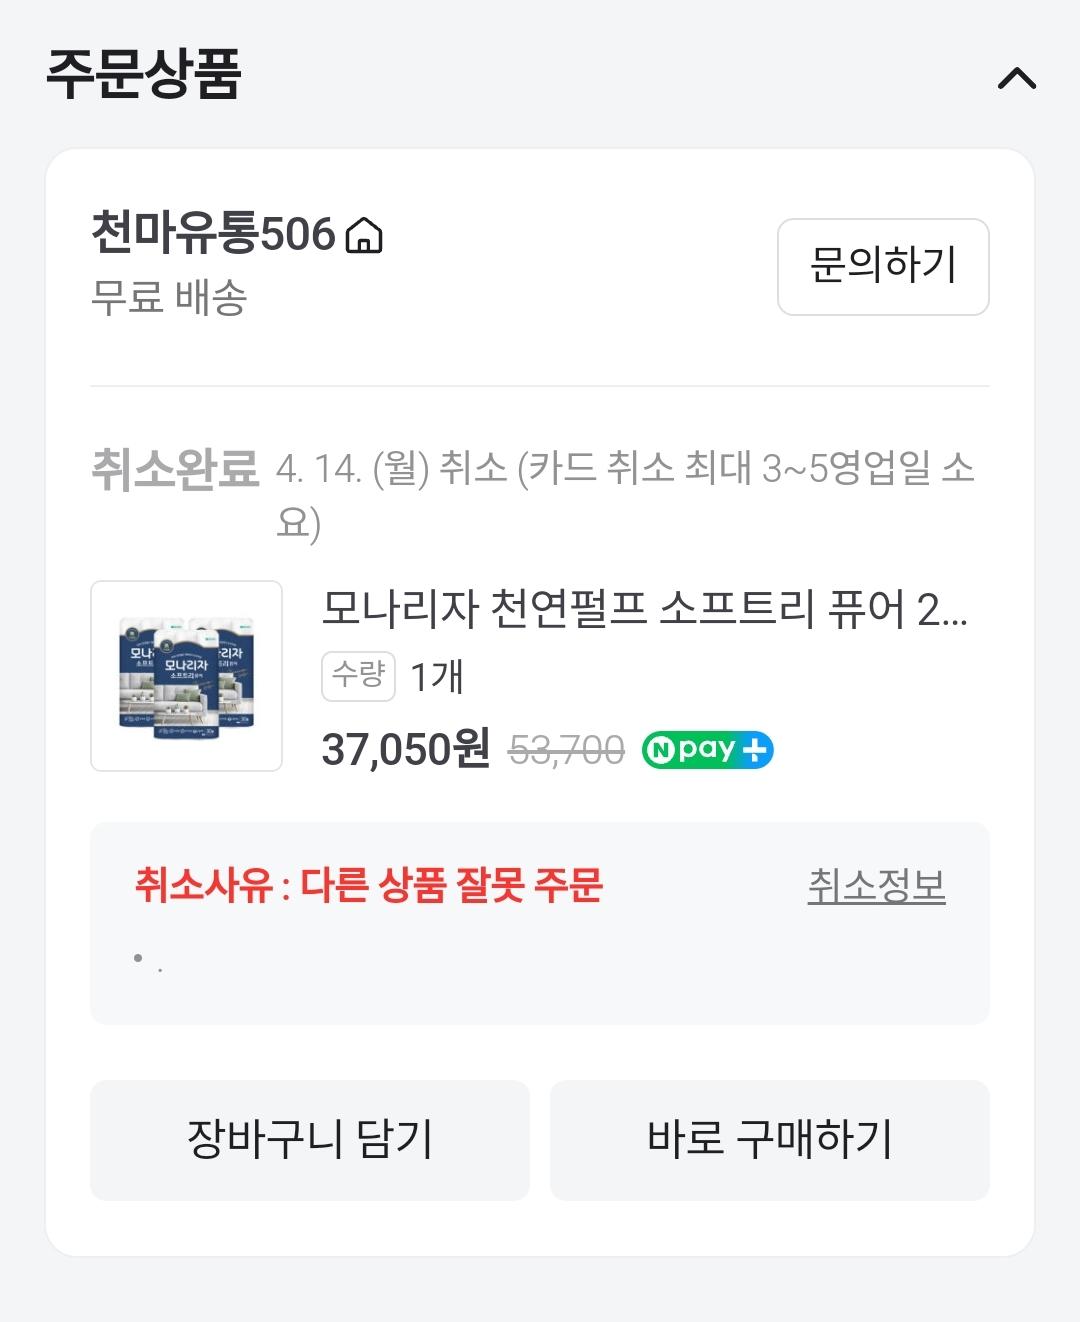Open product title 모나리자 천연펄프 소프트리
1080x1322 pixels.
click(644, 608)
